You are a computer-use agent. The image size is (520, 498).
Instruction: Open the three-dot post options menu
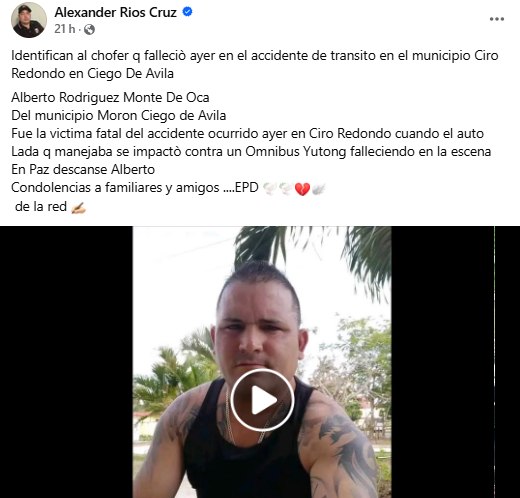[497, 19]
